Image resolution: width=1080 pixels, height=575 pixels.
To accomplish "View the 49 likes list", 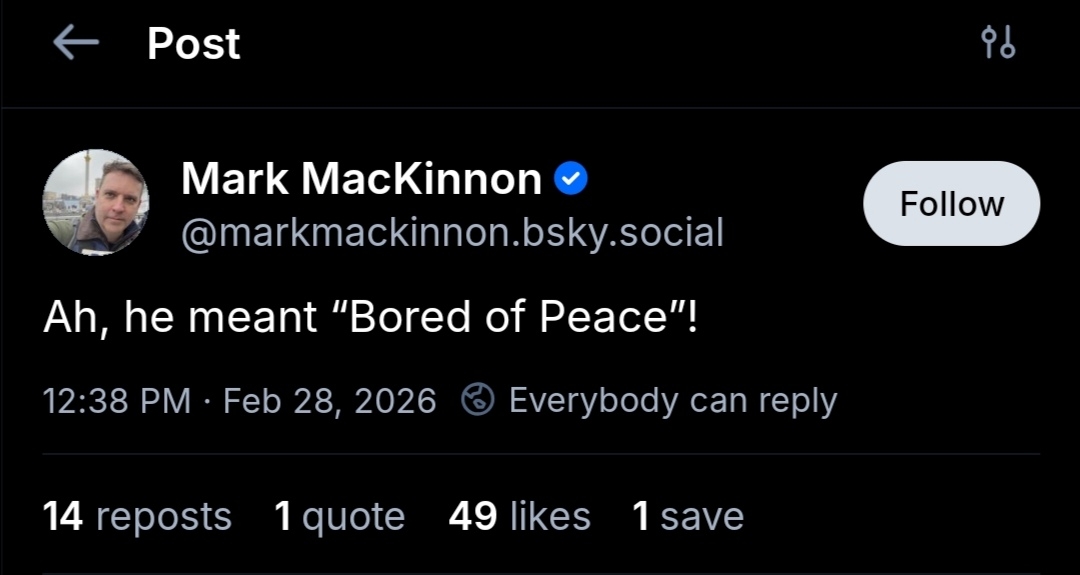I will (x=519, y=517).
